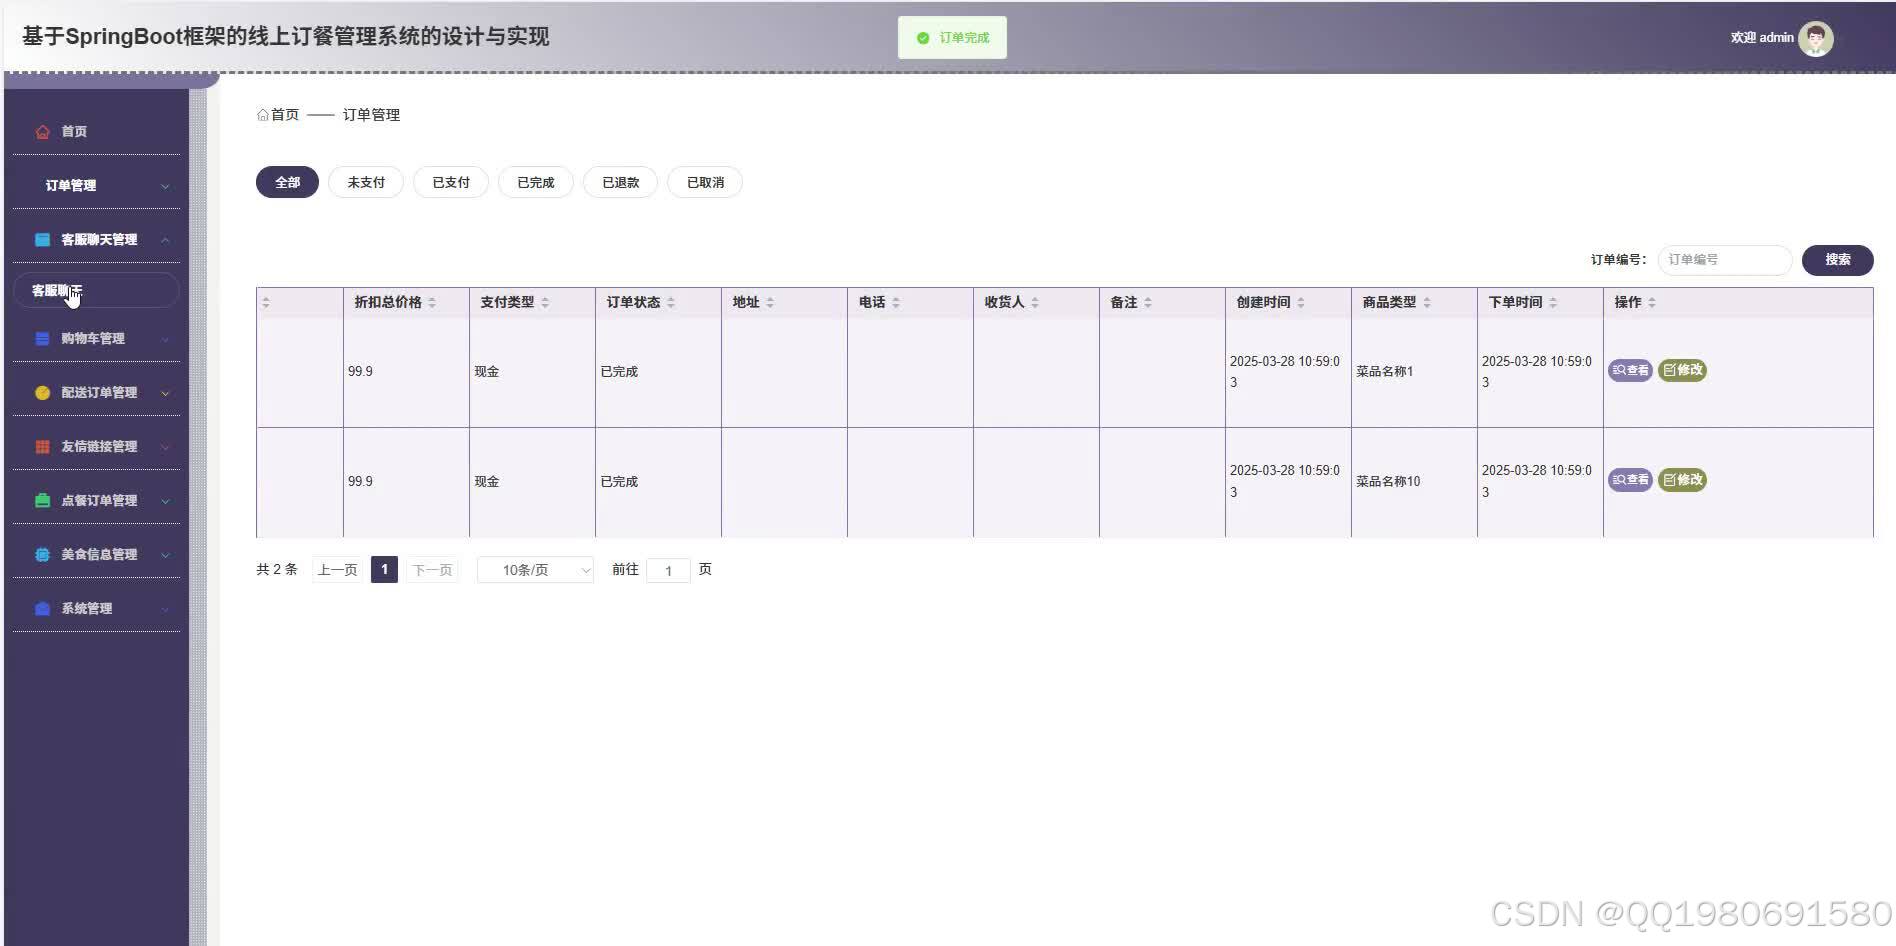Click 查看 for 菜品名称10 order
Image resolution: width=1896 pixels, height=946 pixels.
click(x=1630, y=480)
